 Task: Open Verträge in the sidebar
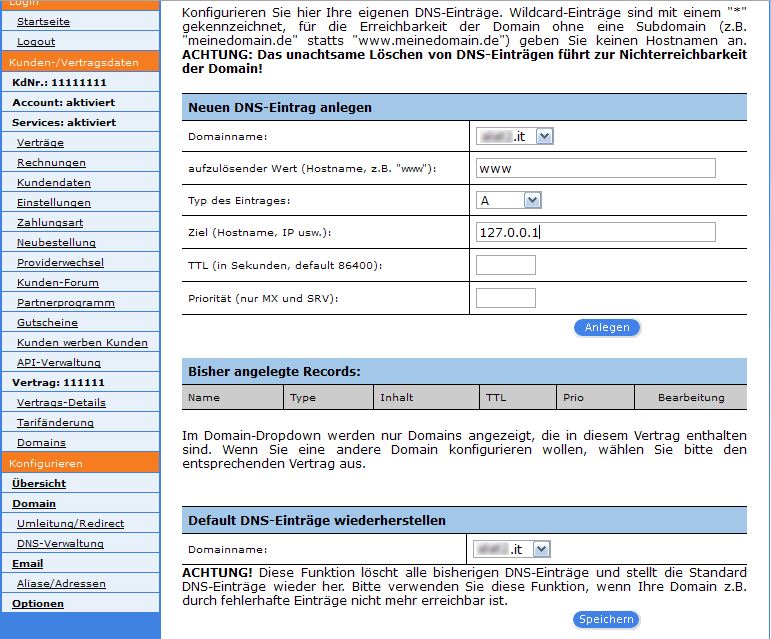coord(40,143)
